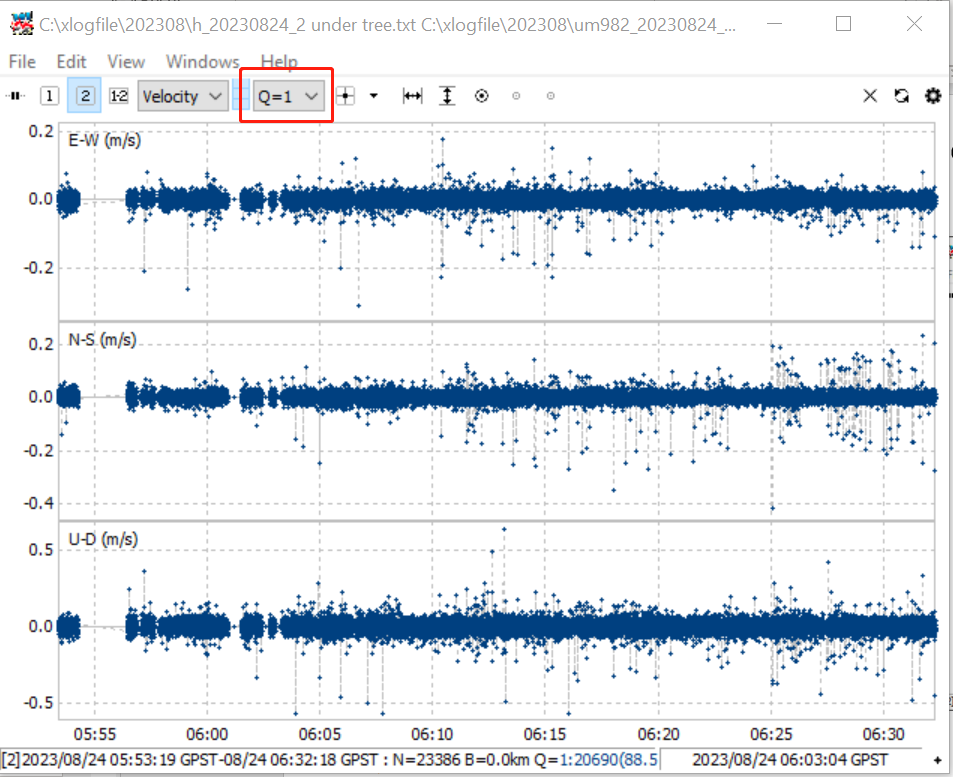The image size is (953, 777).
Task: Expand the arrow next to track point
Action: (374, 96)
